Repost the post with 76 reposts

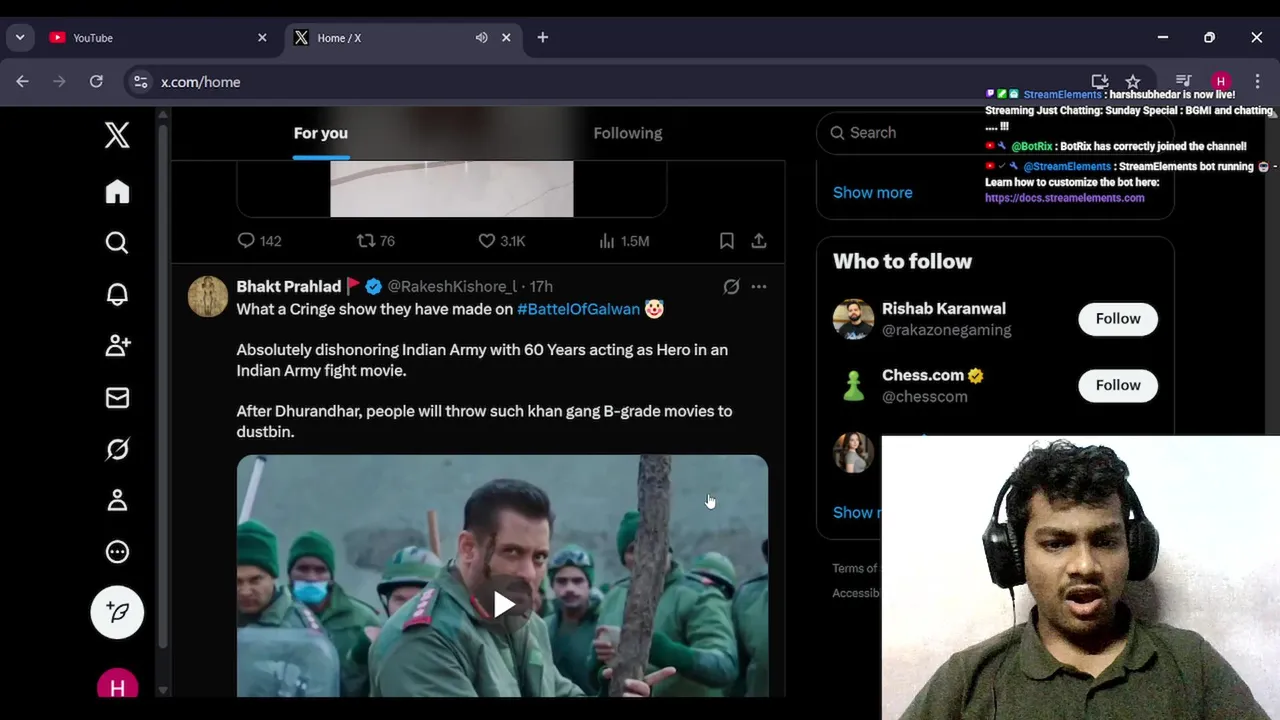(x=376, y=241)
